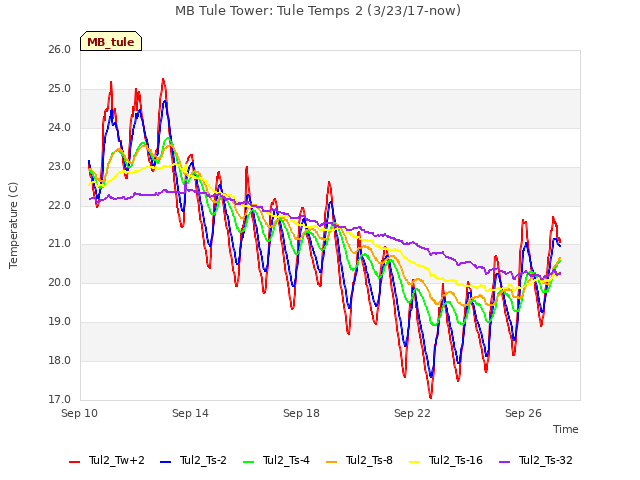Image resolution: width=640 pixels, height=480 pixels.
Task: Click the Sep 10 x-axis label
Action: [x=80, y=413]
